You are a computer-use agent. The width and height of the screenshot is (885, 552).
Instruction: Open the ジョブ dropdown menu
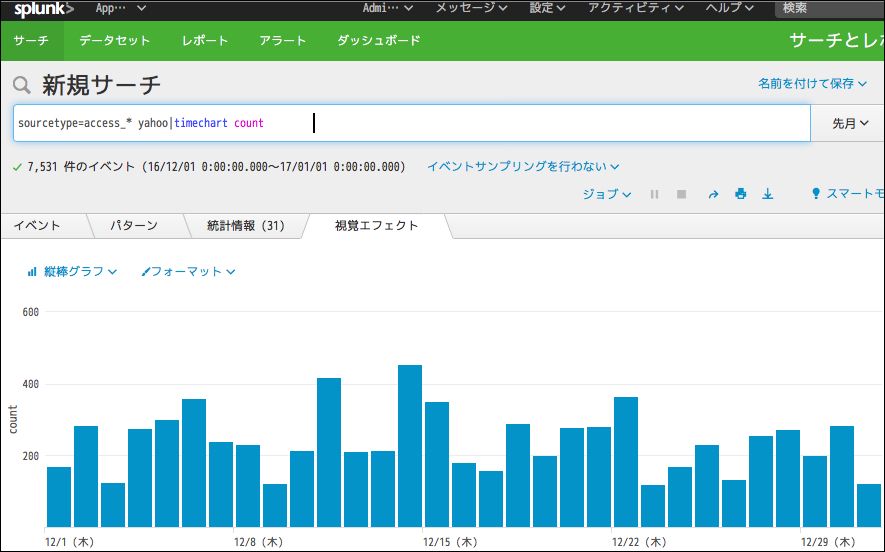pos(606,194)
